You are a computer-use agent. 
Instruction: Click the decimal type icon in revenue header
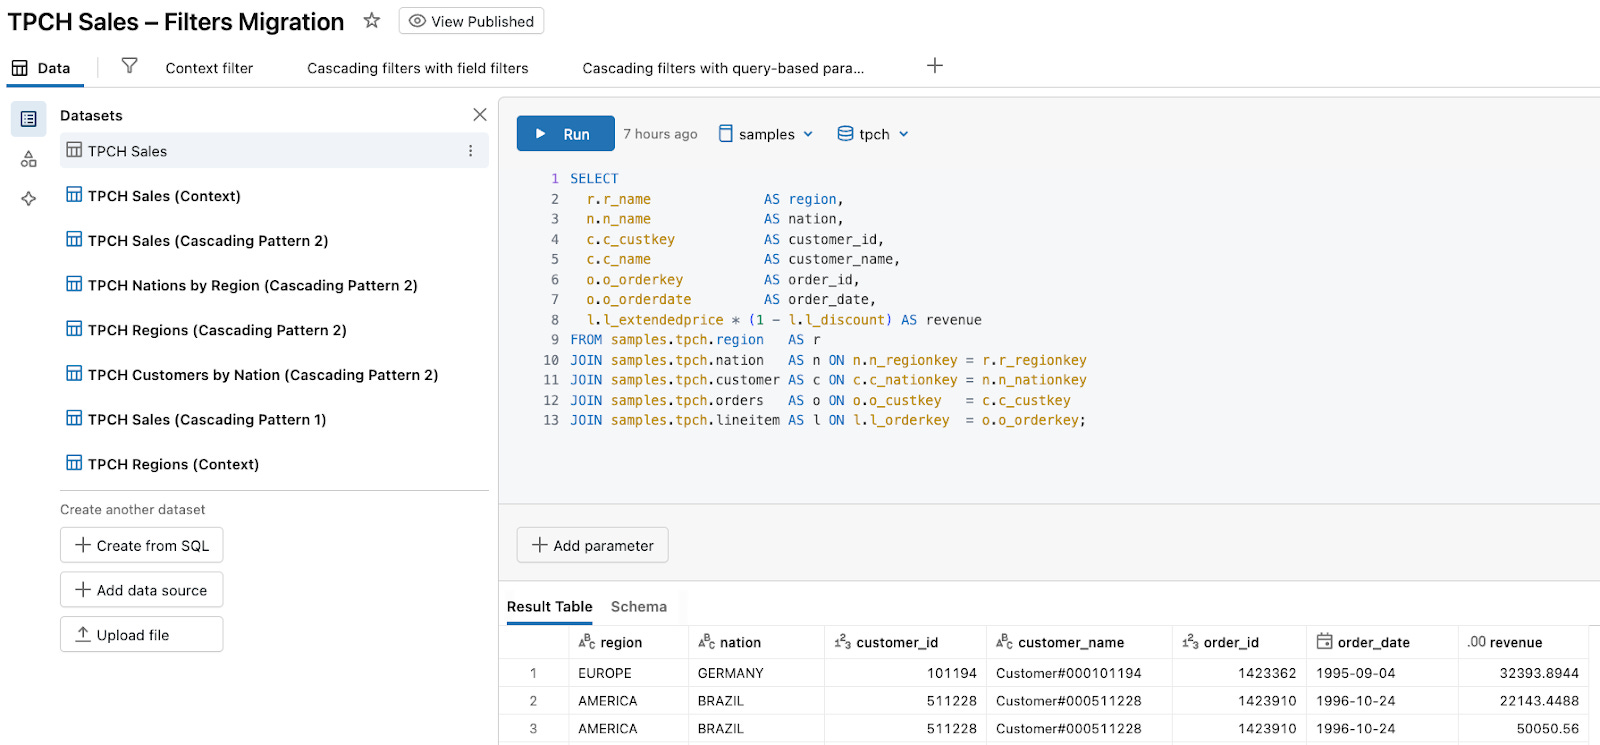tap(1476, 642)
